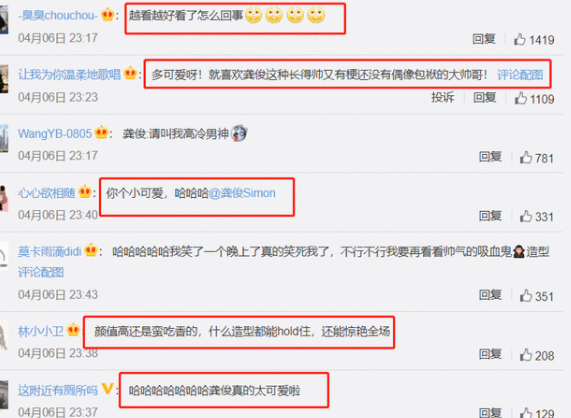Viewport: 571px width, 418px height.
Task: Reply to WangYB-0805's comment
Action: 490,157
